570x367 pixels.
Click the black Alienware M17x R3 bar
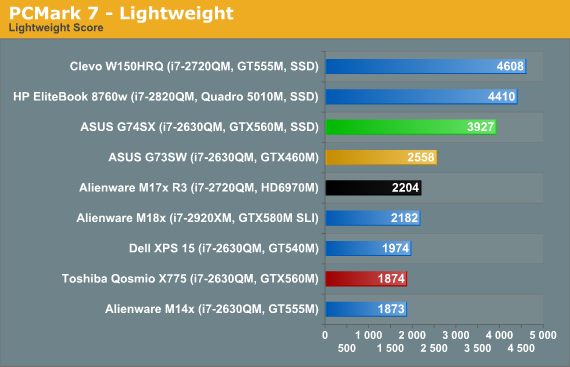pos(374,188)
